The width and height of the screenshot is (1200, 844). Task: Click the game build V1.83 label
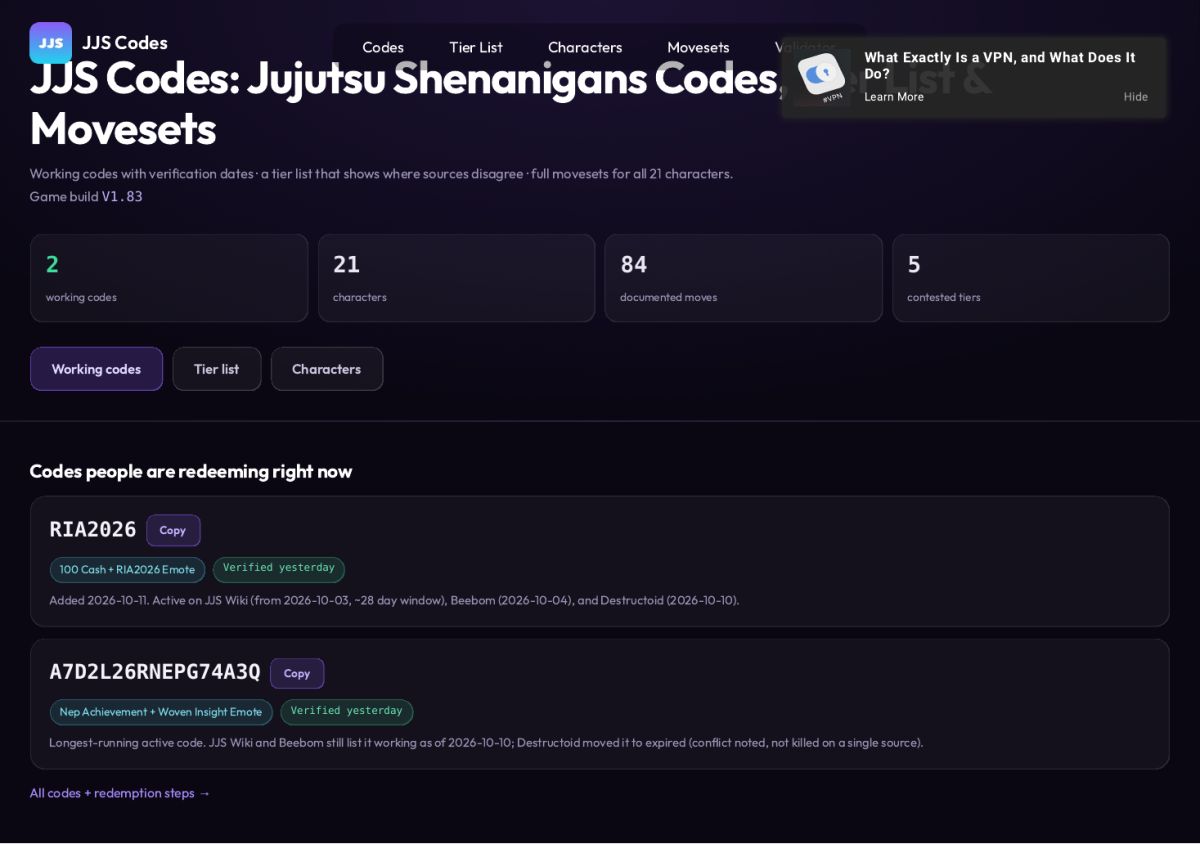click(86, 196)
